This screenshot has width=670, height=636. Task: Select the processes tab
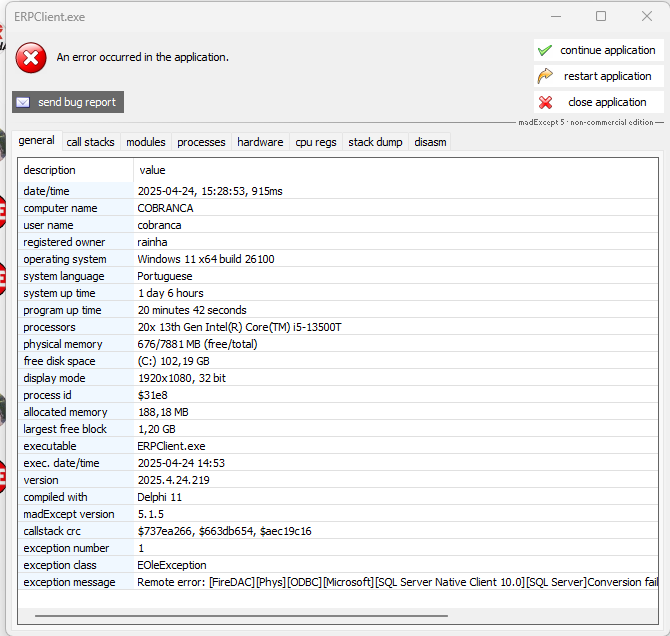pyautogui.click(x=201, y=142)
